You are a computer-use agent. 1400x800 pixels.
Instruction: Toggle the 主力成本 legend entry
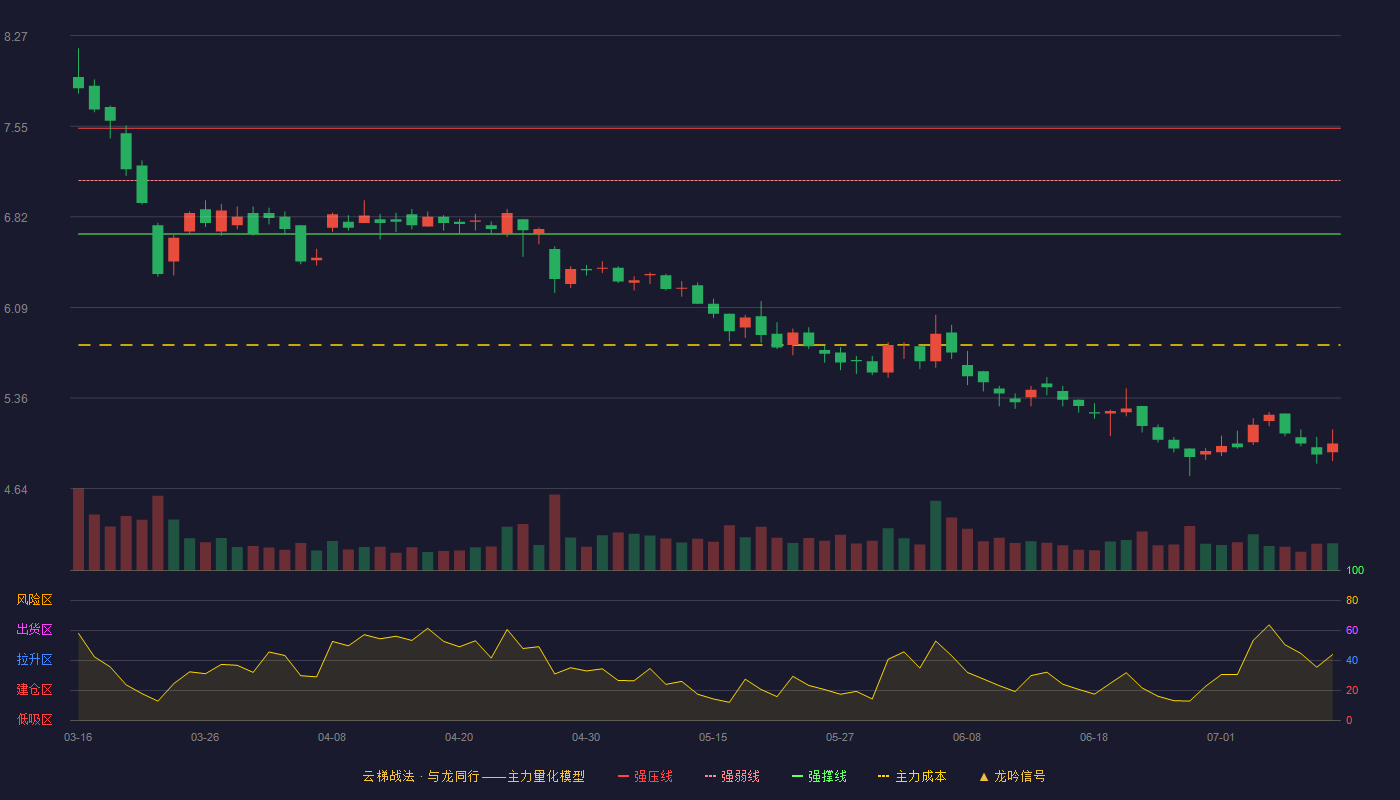click(912, 776)
